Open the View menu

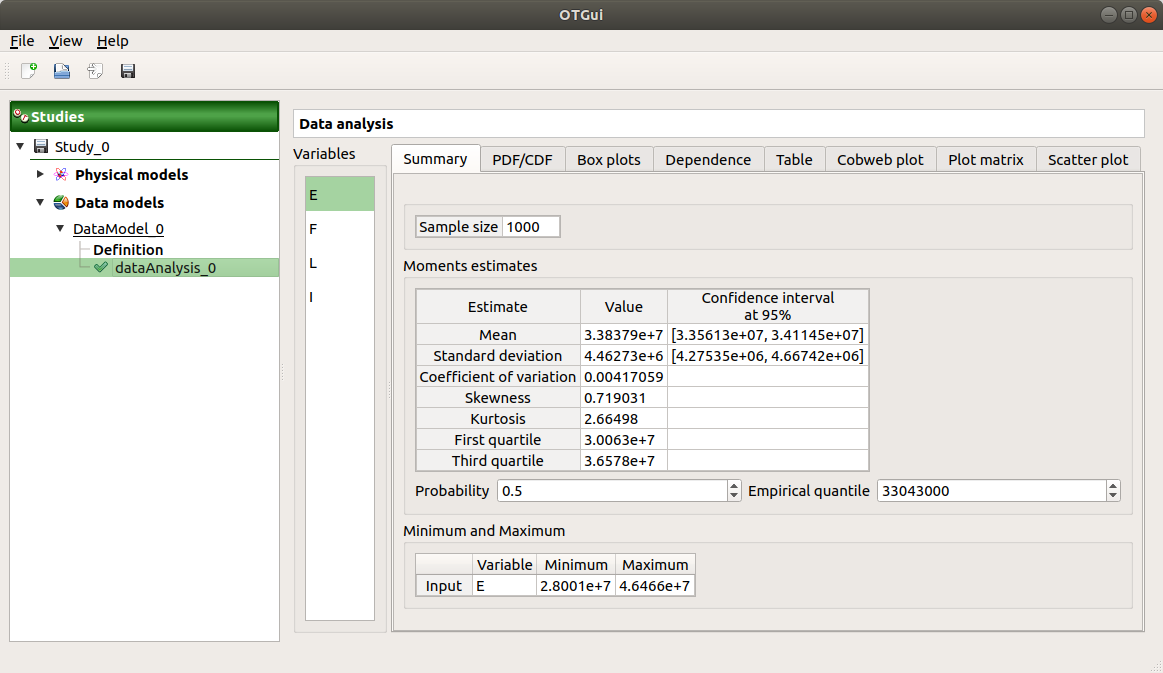65,41
